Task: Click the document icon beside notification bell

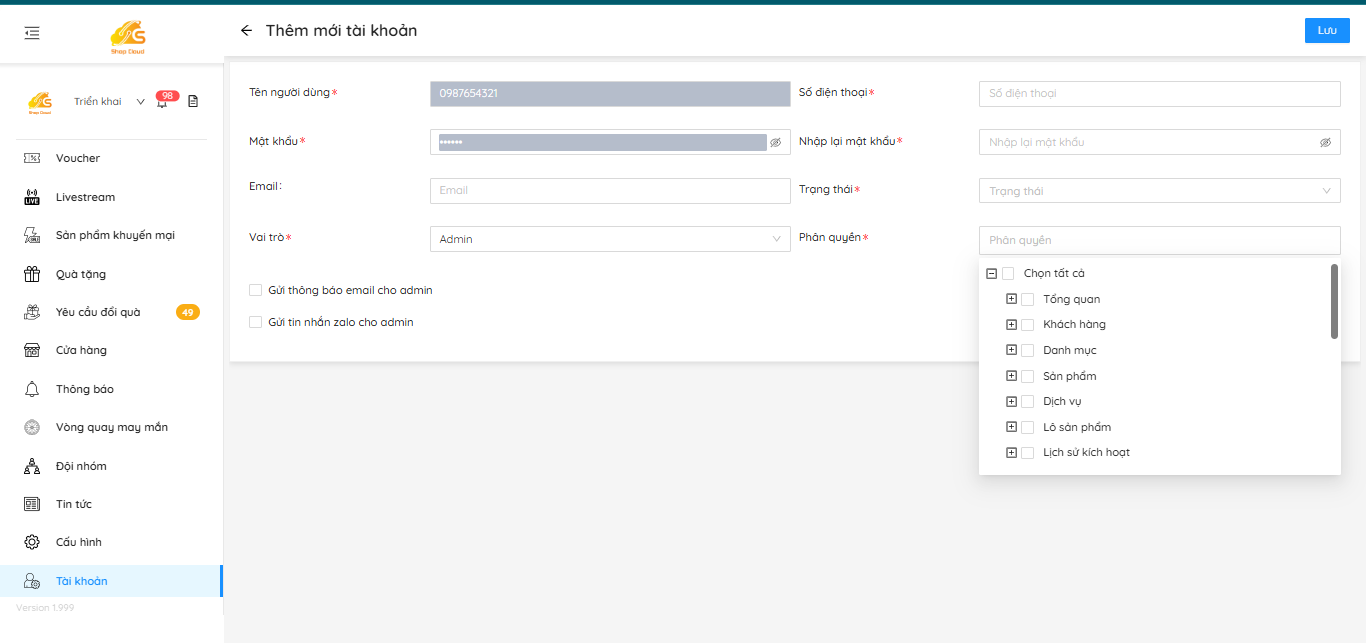Action: [x=193, y=101]
